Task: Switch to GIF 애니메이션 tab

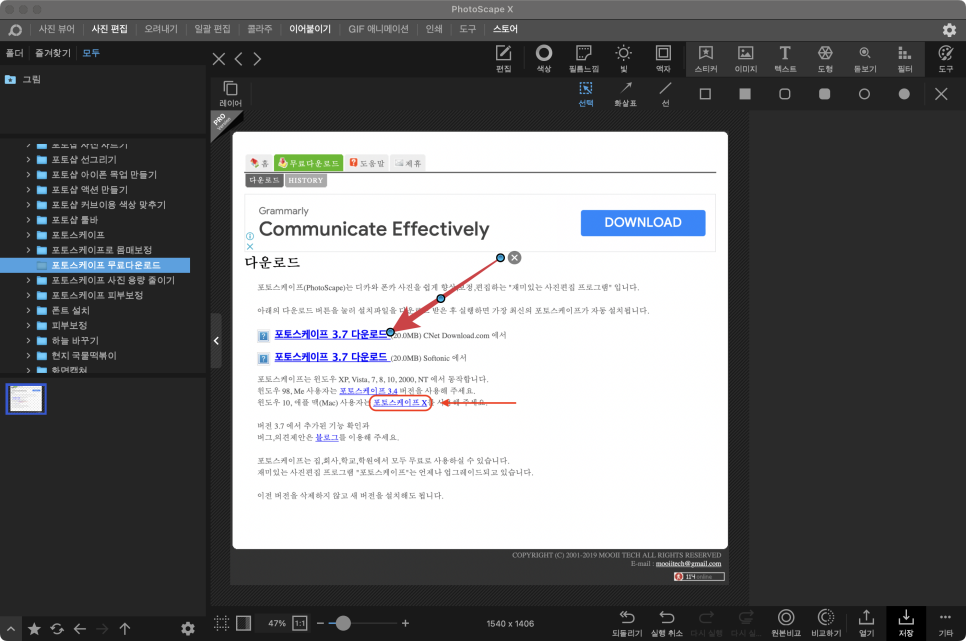Action: pos(378,29)
